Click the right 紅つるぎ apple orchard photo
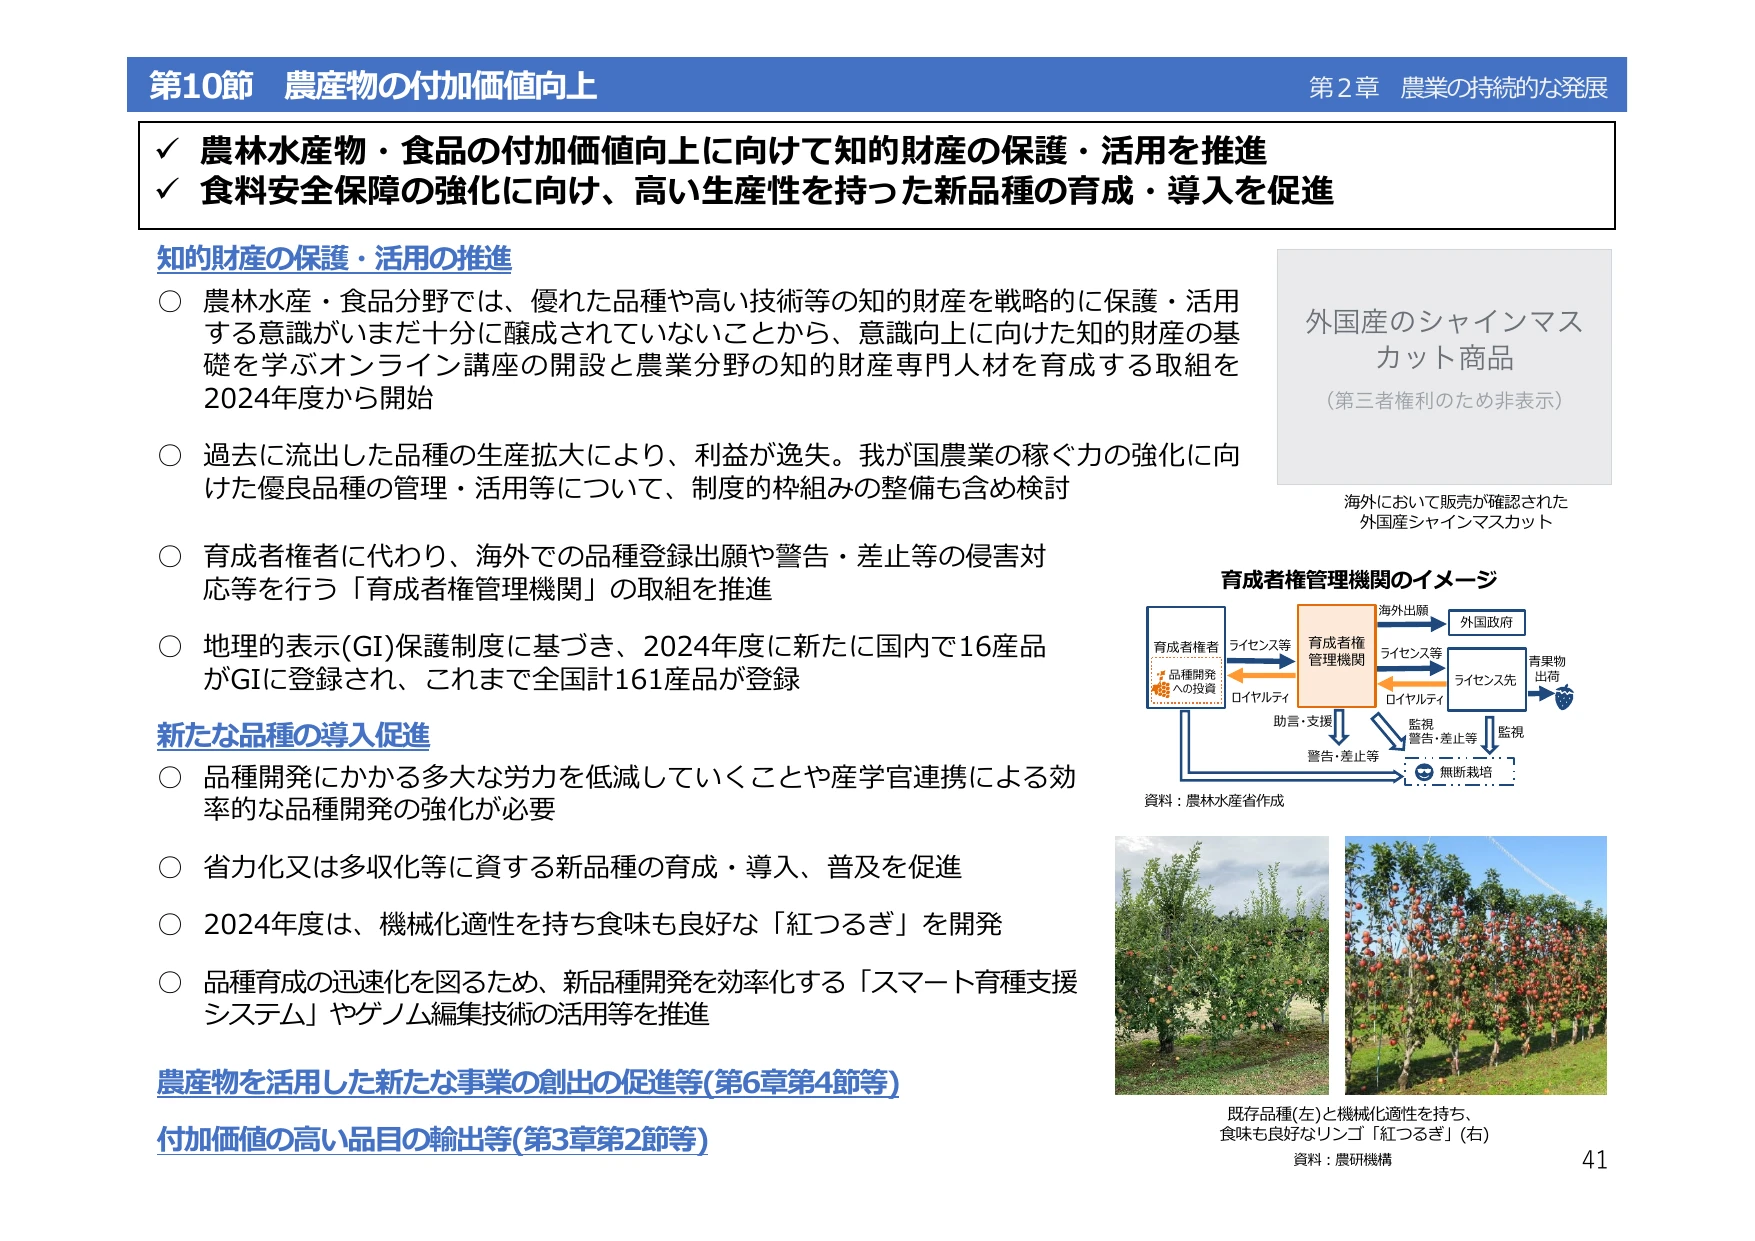Image resolution: width=1755 pixels, height=1241 pixels. click(1476, 965)
